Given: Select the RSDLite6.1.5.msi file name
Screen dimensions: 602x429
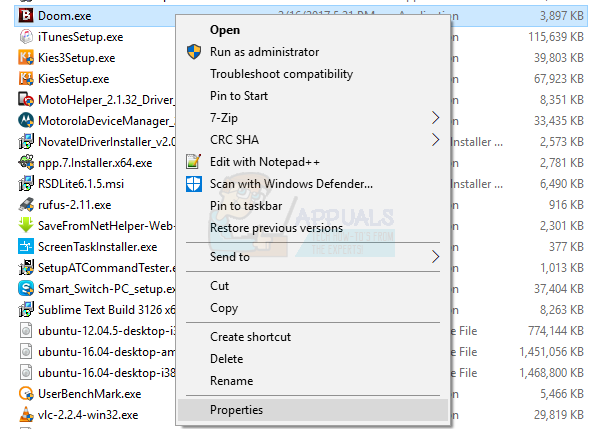Looking at the screenshot, I should [81, 184].
